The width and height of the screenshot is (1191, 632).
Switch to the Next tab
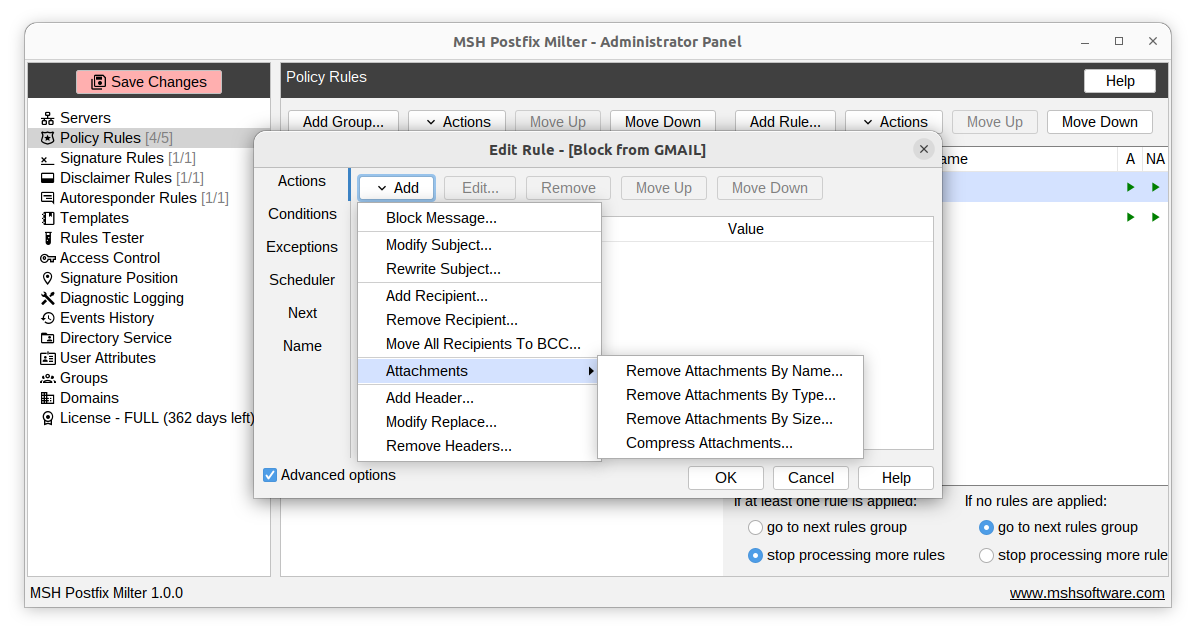point(302,313)
